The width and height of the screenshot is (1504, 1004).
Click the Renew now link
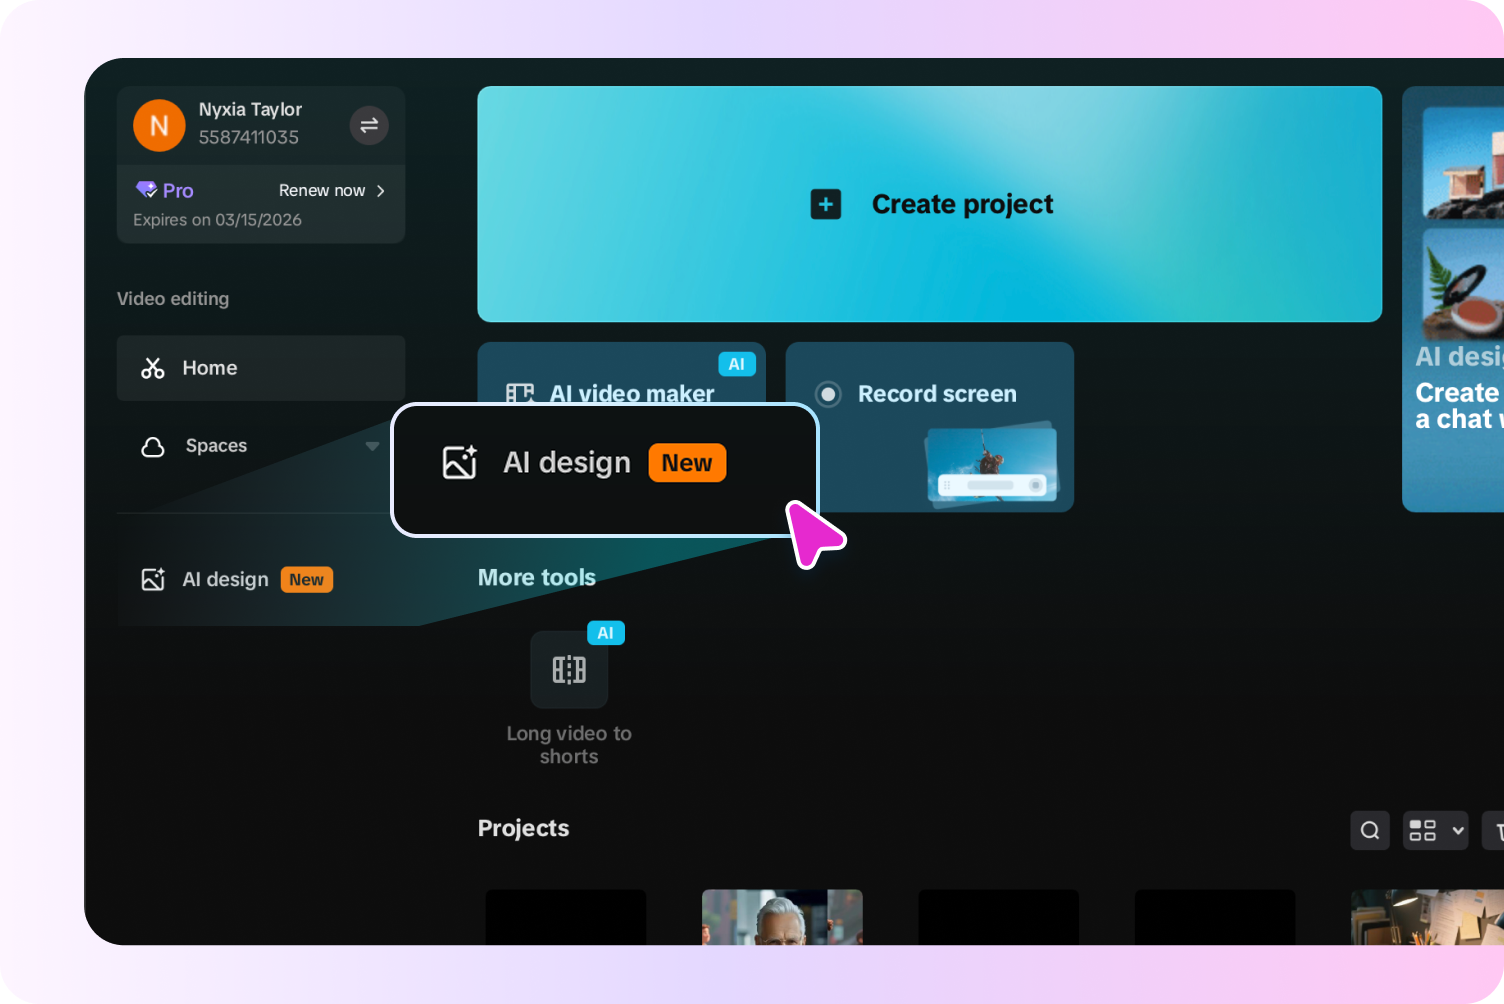(322, 190)
